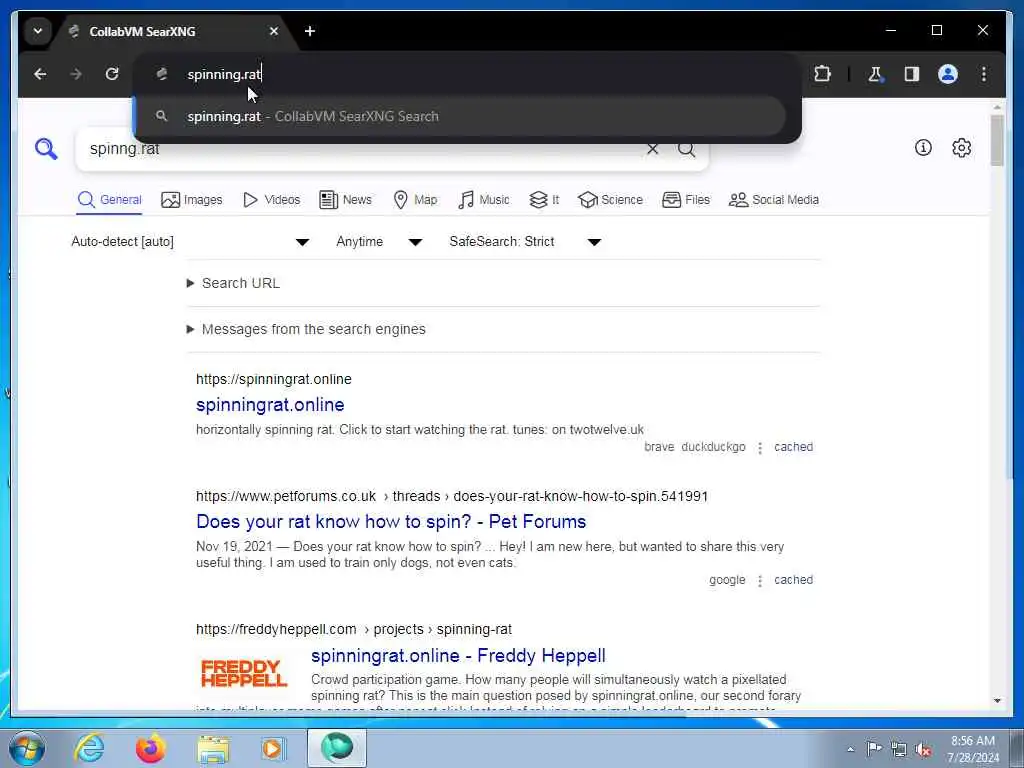Open the taskbar clock showing 8:56 AM
Image resolution: width=1024 pixels, height=768 pixels.
pos(973,749)
